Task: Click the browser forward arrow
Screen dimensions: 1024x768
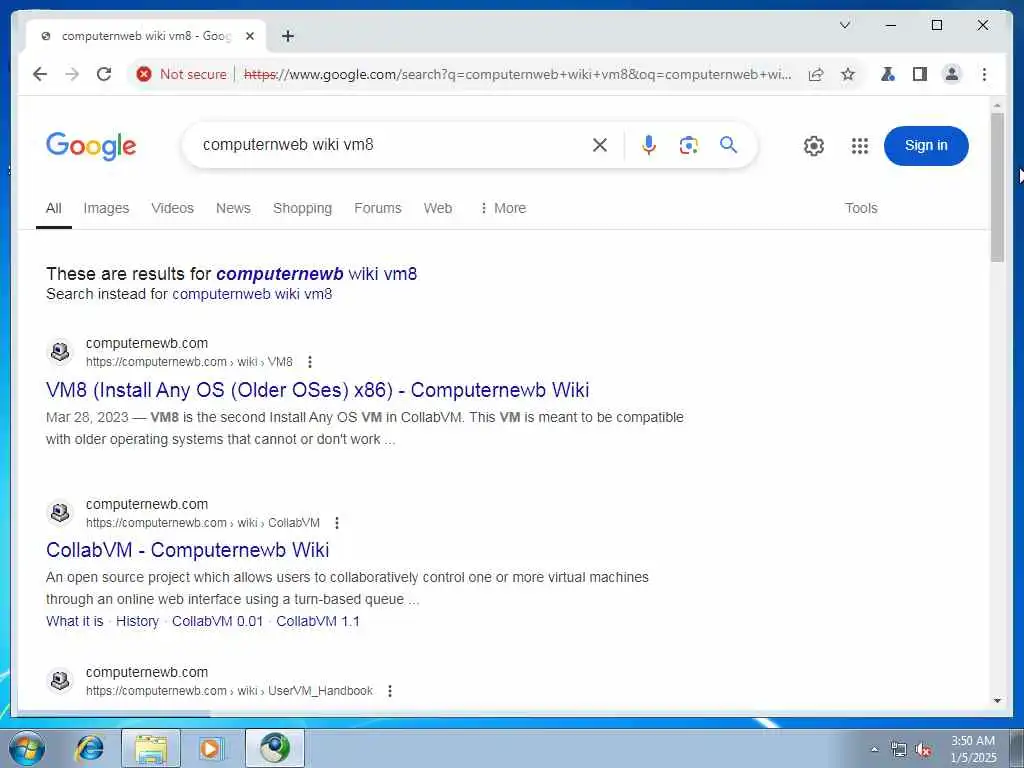Action: [x=72, y=74]
